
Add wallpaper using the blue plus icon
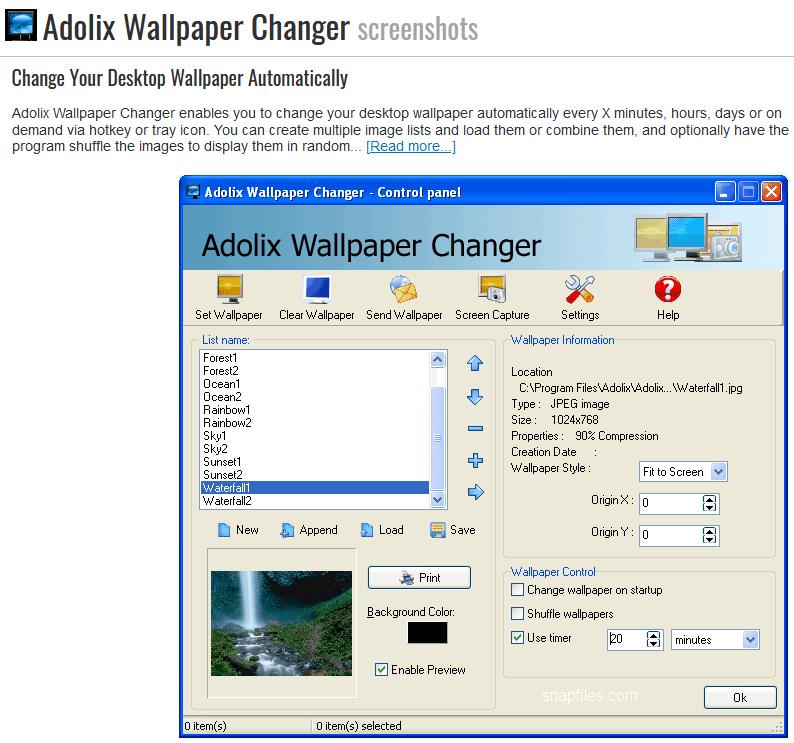click(475, 460)
